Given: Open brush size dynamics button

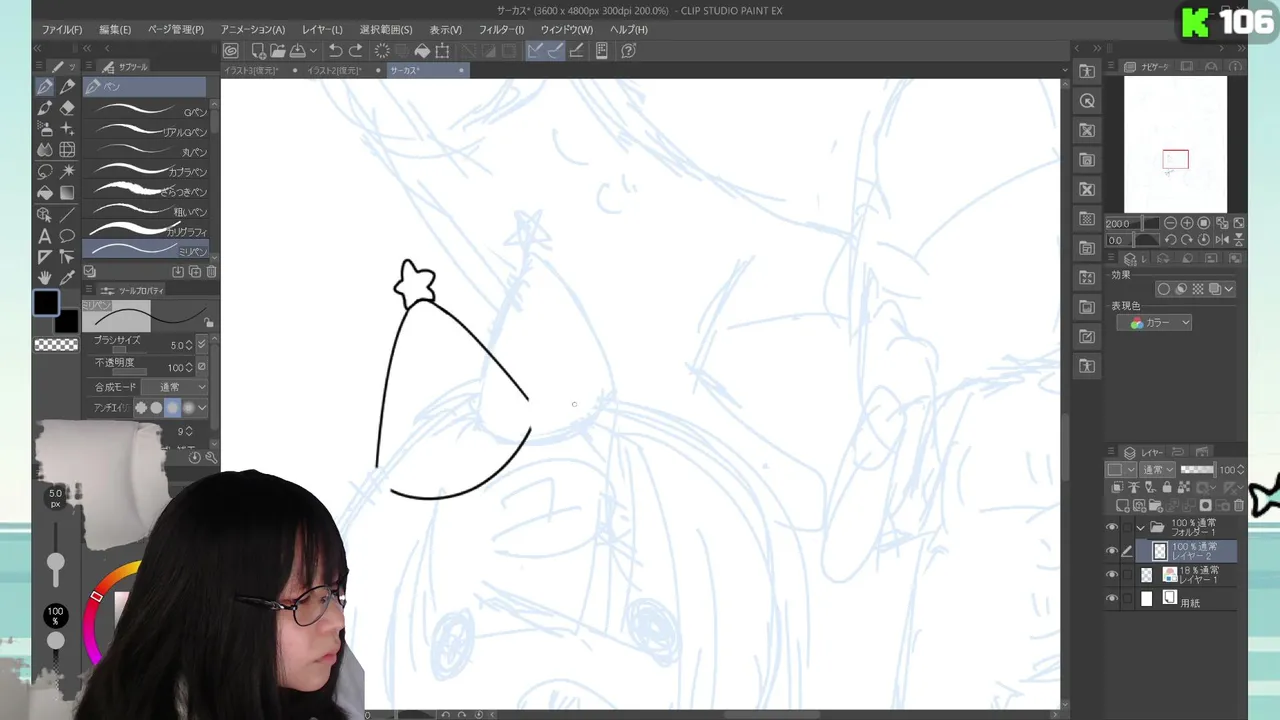Looking at the screenshot, I should coord(202,345).
